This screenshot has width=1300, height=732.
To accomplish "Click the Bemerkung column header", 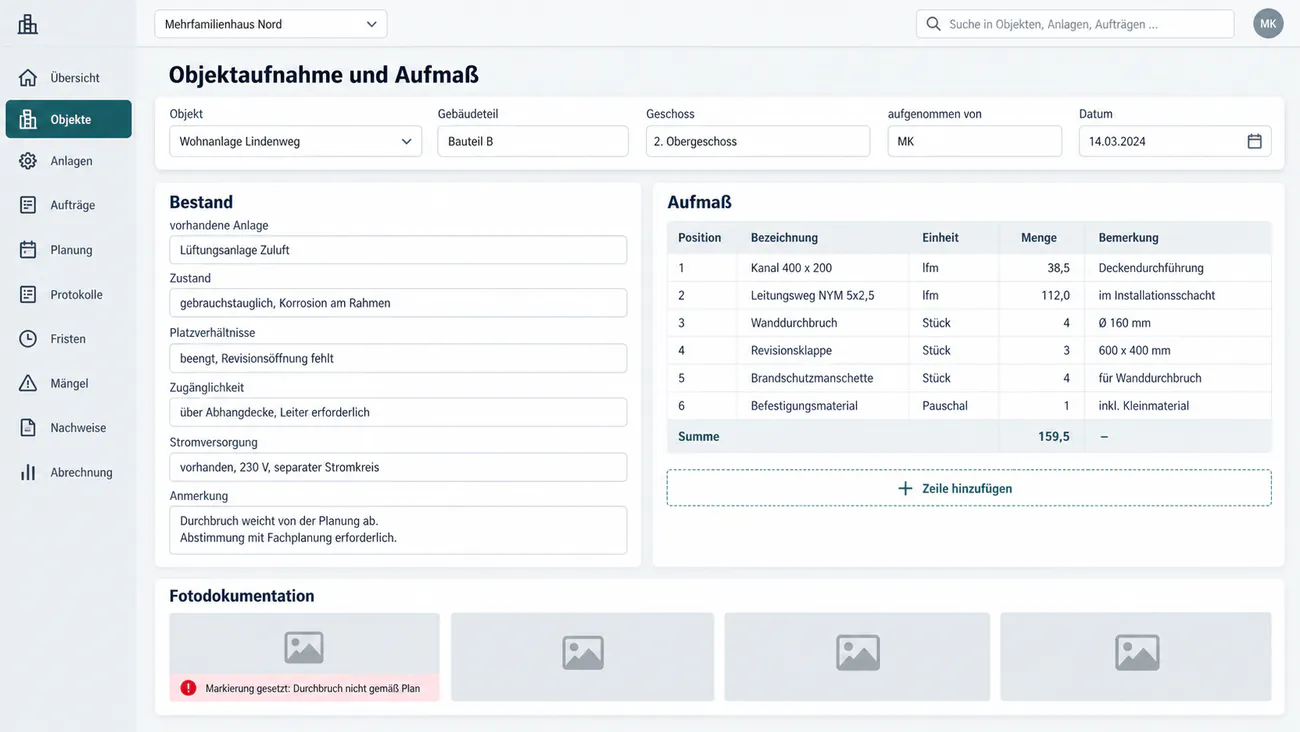I will (x=1128, y=238).
